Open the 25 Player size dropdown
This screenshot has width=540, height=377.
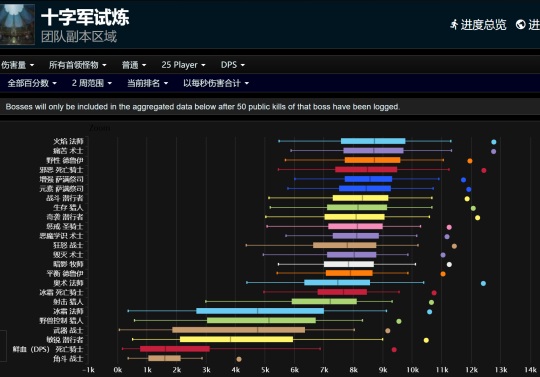point(183,65)
